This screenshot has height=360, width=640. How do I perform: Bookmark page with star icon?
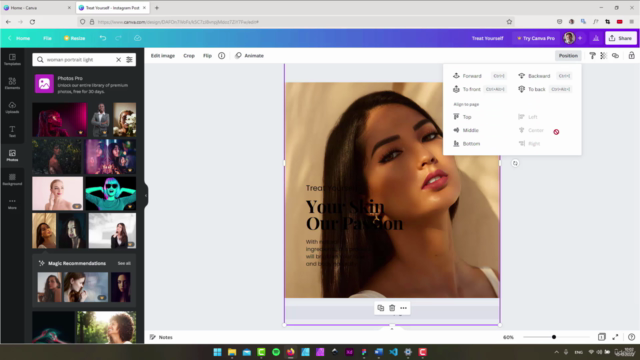coord(509,22)
